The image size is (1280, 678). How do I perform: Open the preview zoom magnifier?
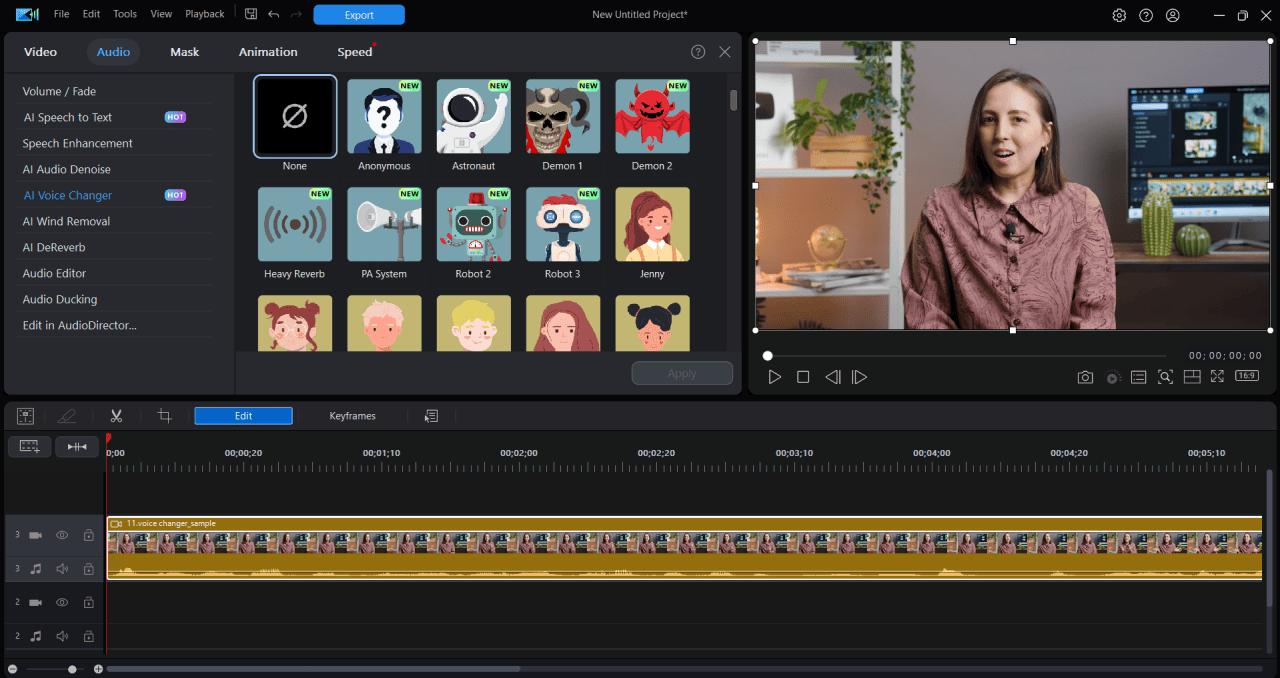point(1165,377)
